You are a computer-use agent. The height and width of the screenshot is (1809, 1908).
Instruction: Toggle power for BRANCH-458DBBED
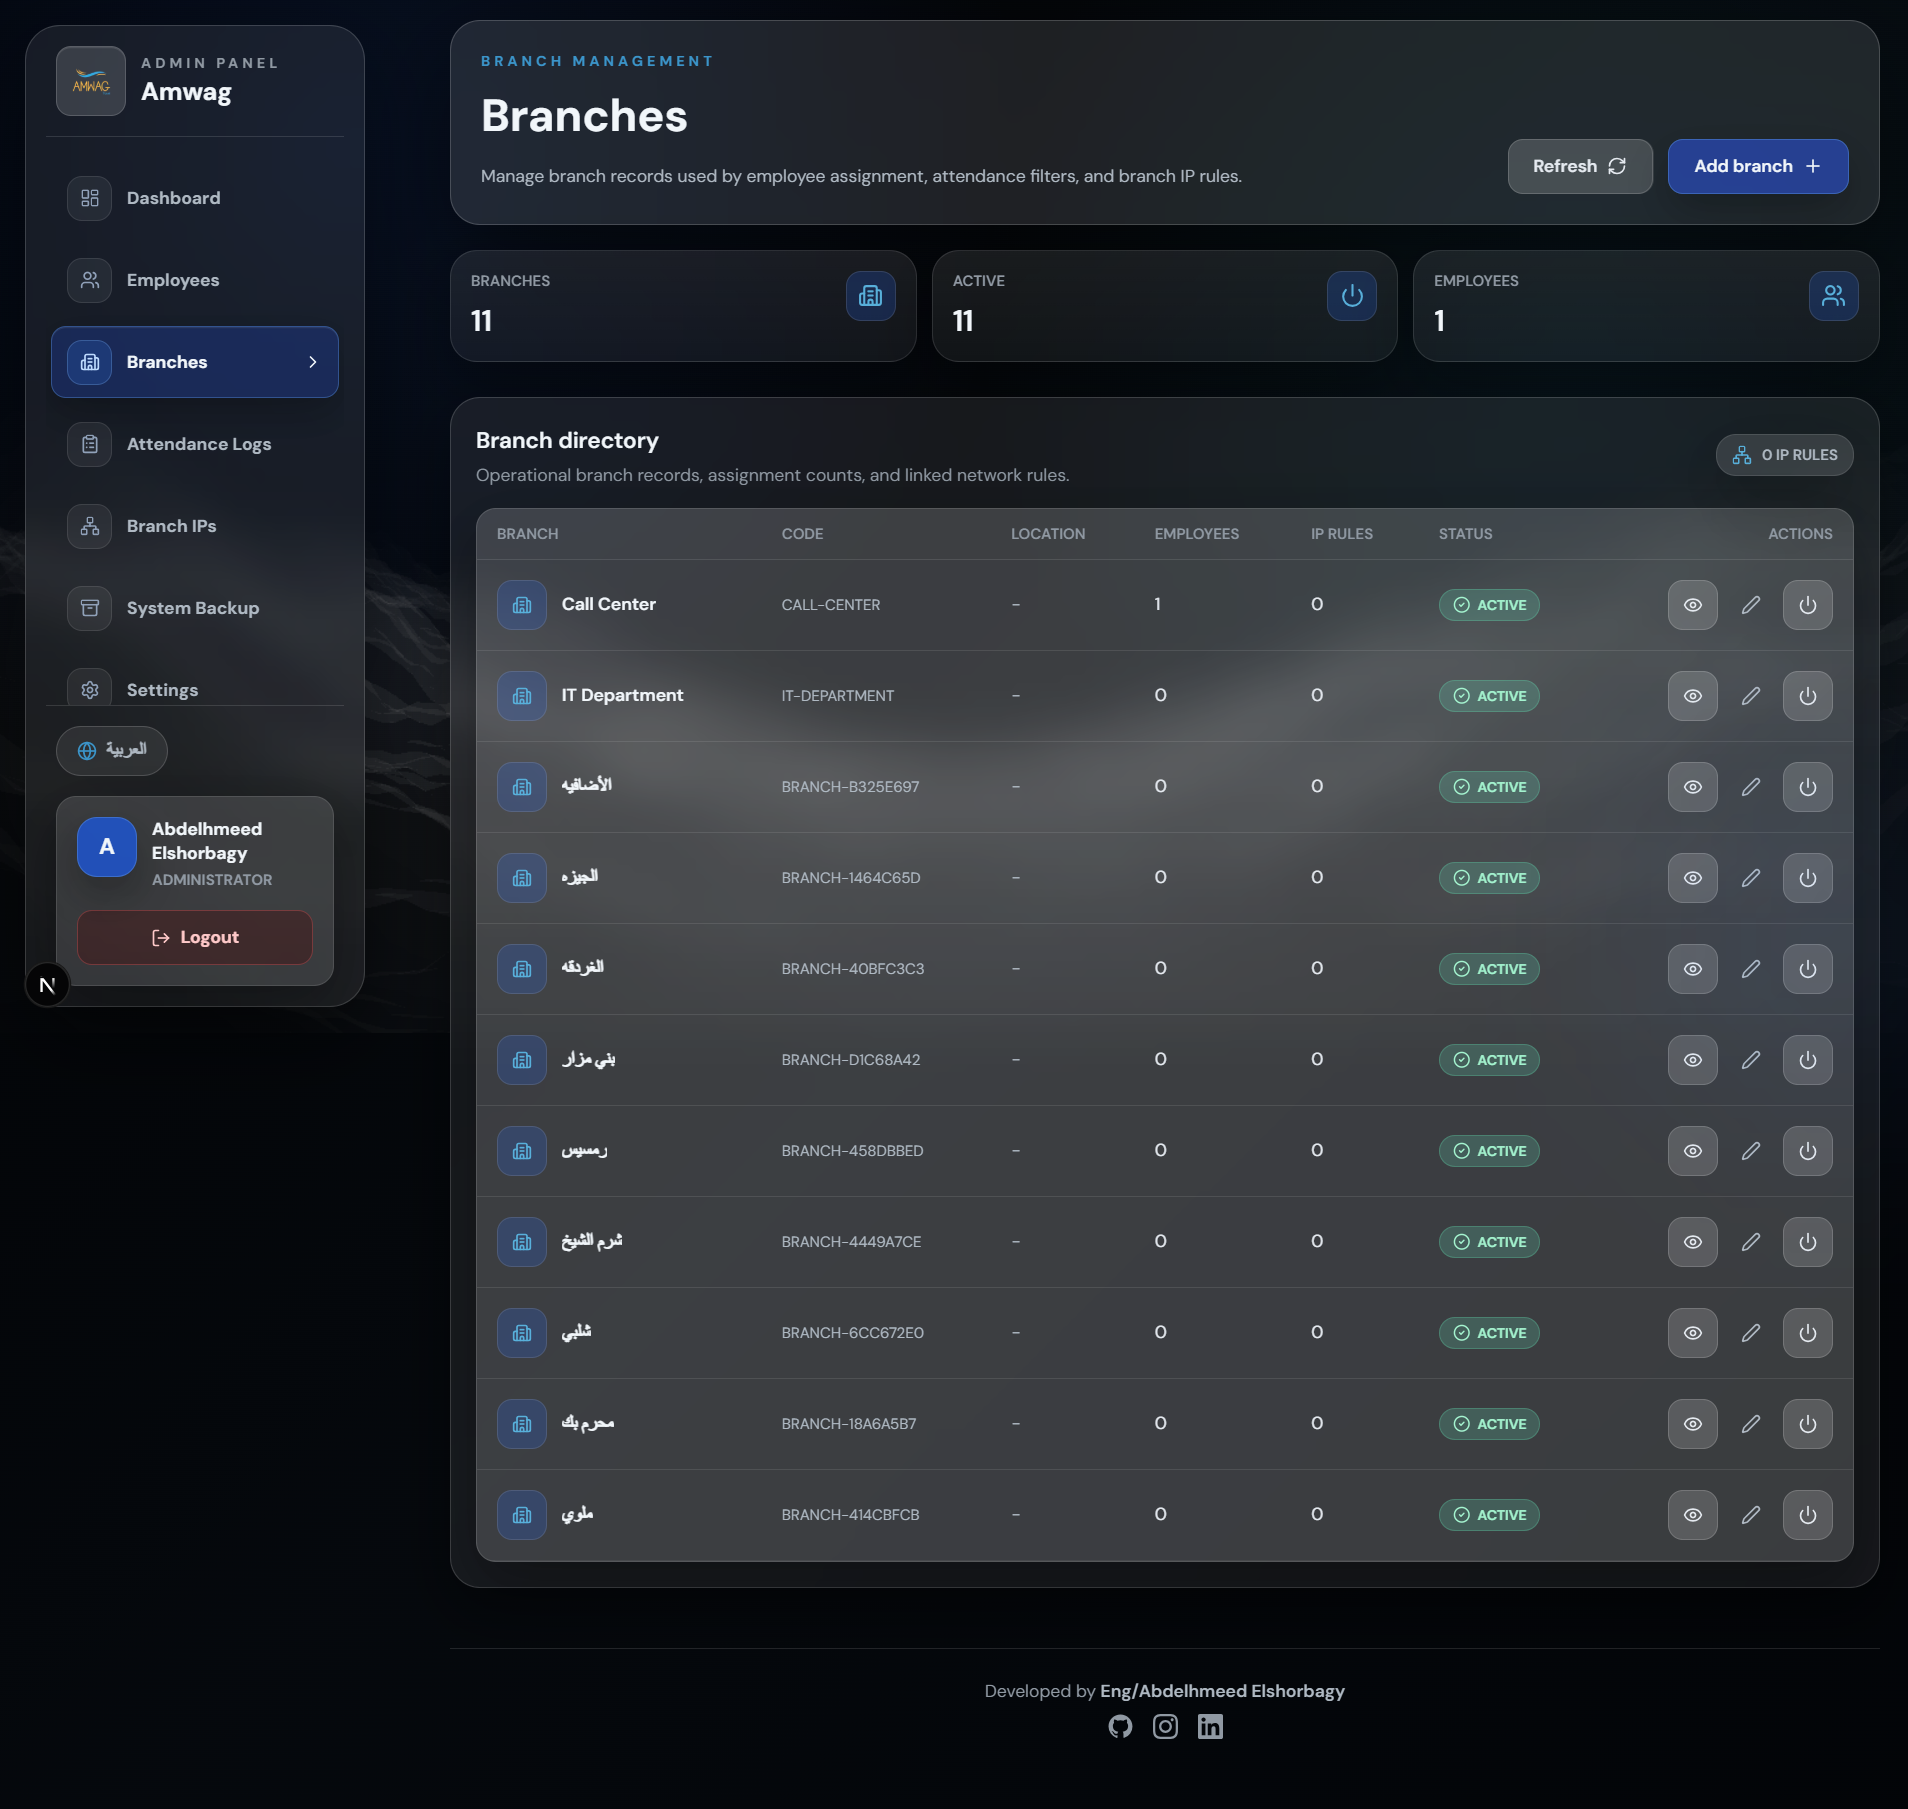pos(1808,1151)
